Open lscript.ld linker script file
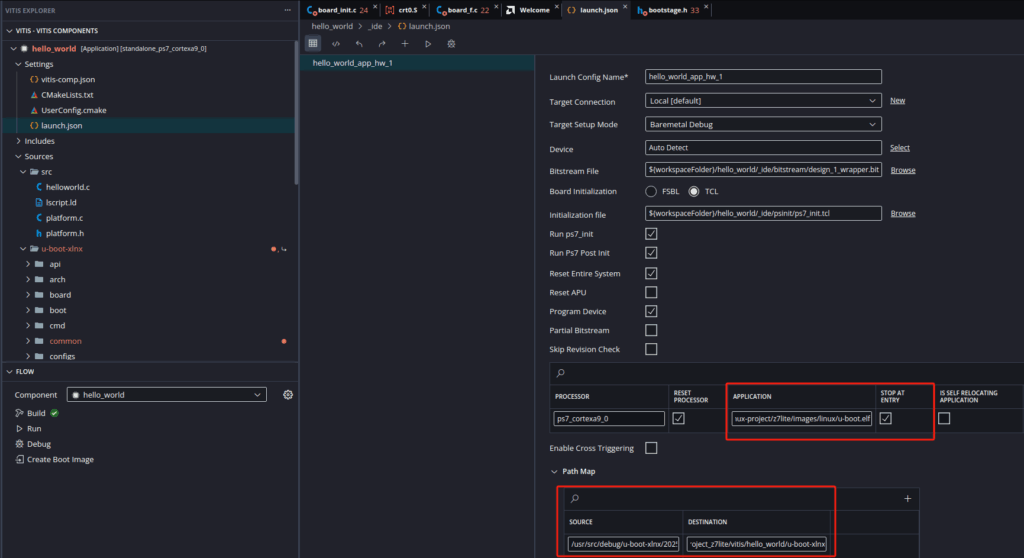 click(61, 203)
